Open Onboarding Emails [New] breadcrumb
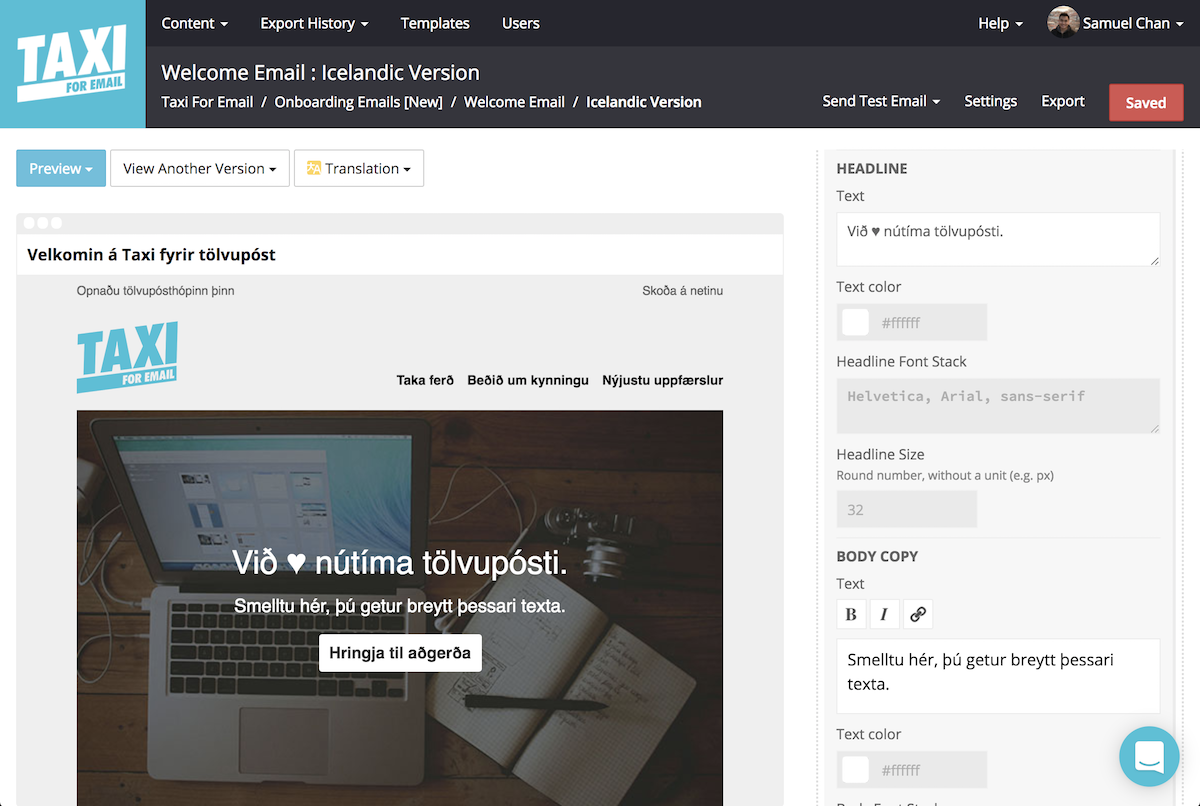The image size is (1200, 806). click(x=359, y=102)
